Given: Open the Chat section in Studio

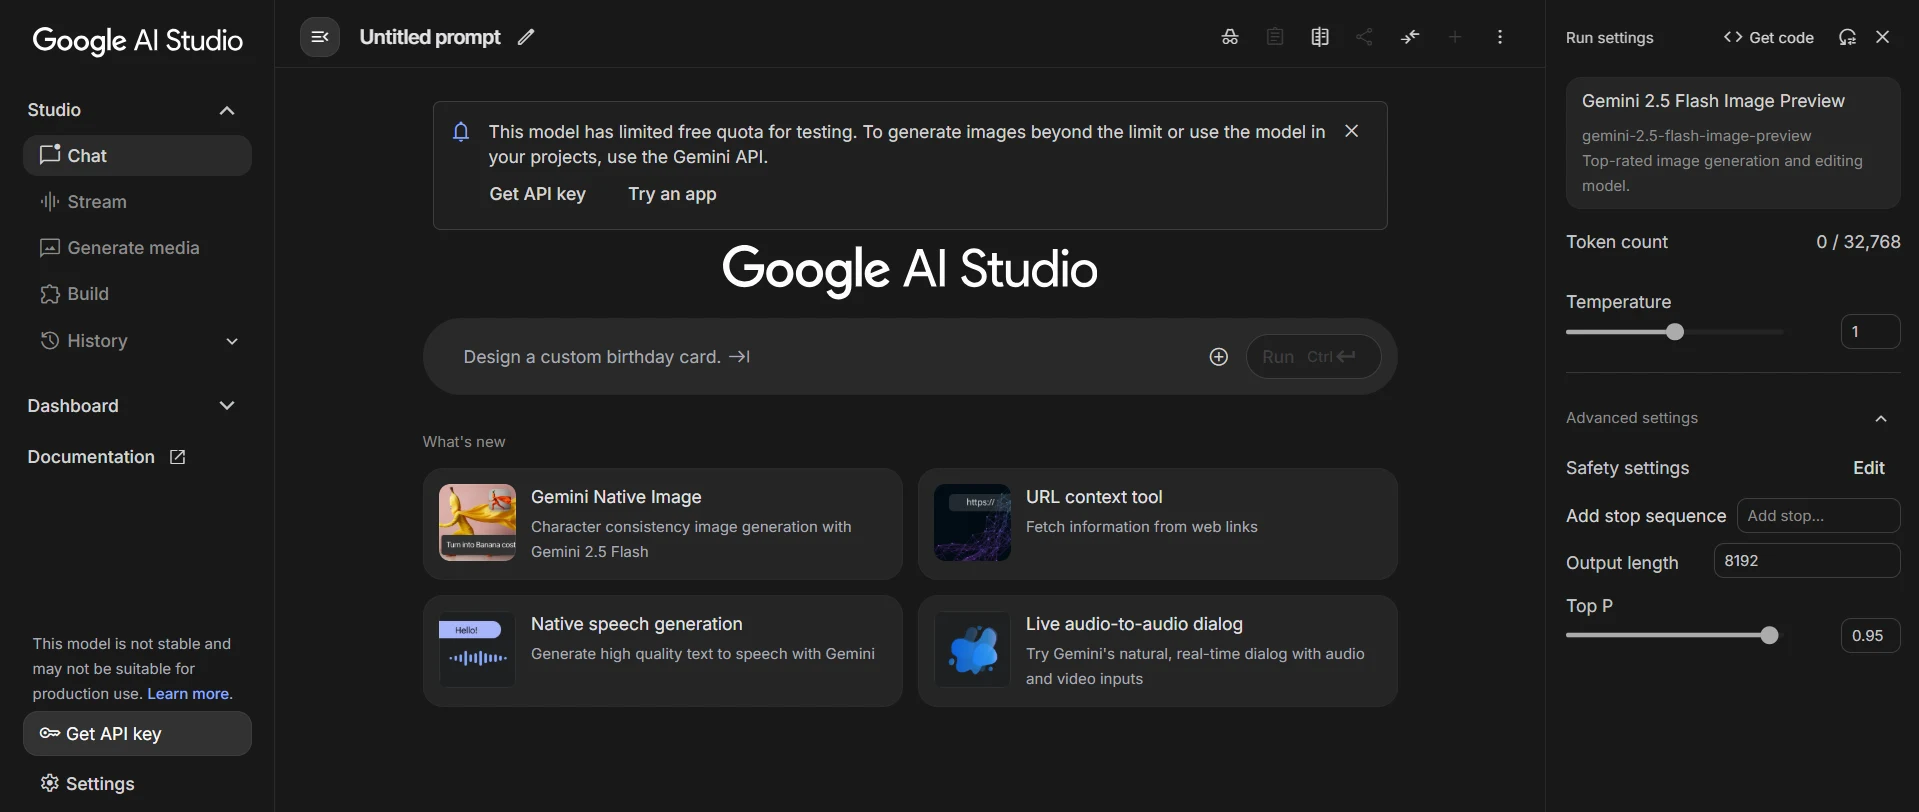Looking at the screenshot, I should tap(137, 156).
